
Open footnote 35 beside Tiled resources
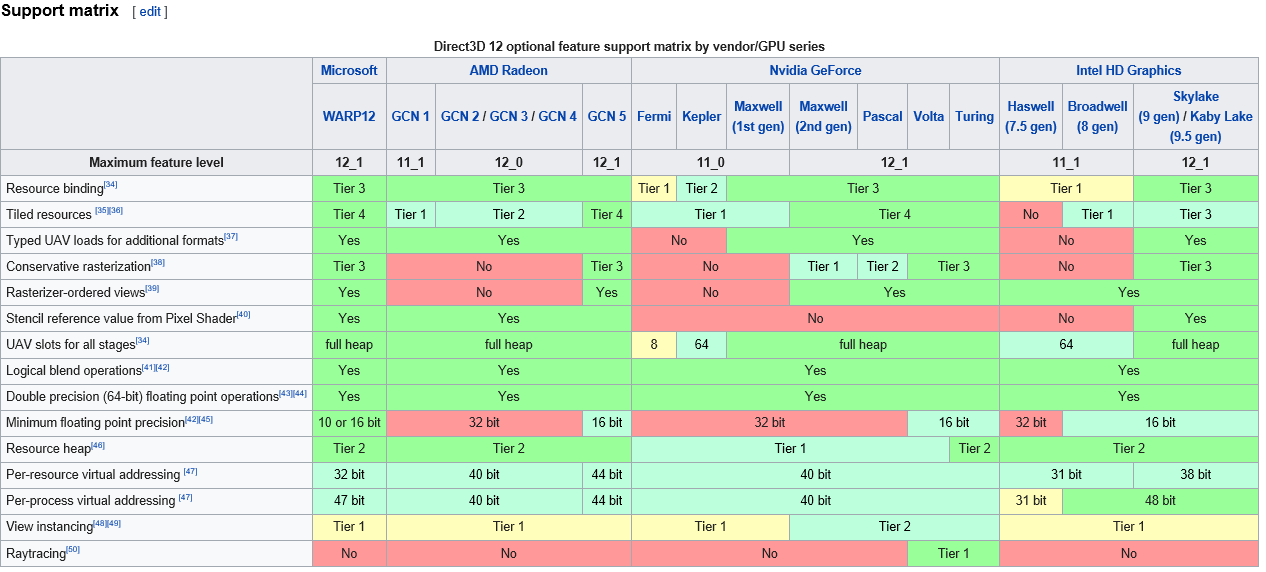102,211
